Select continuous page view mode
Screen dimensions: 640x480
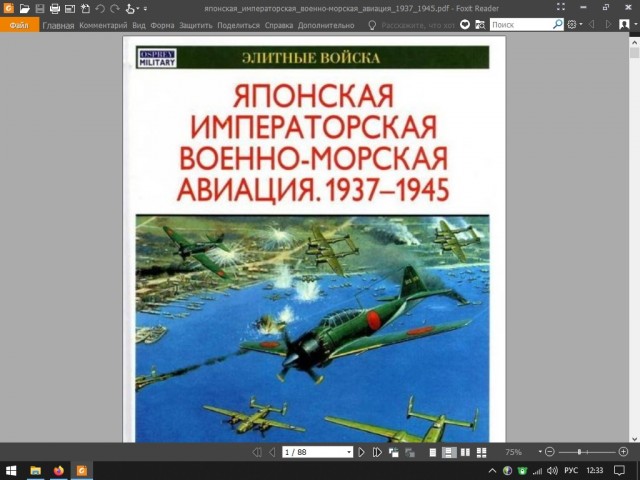pos(449,452)
